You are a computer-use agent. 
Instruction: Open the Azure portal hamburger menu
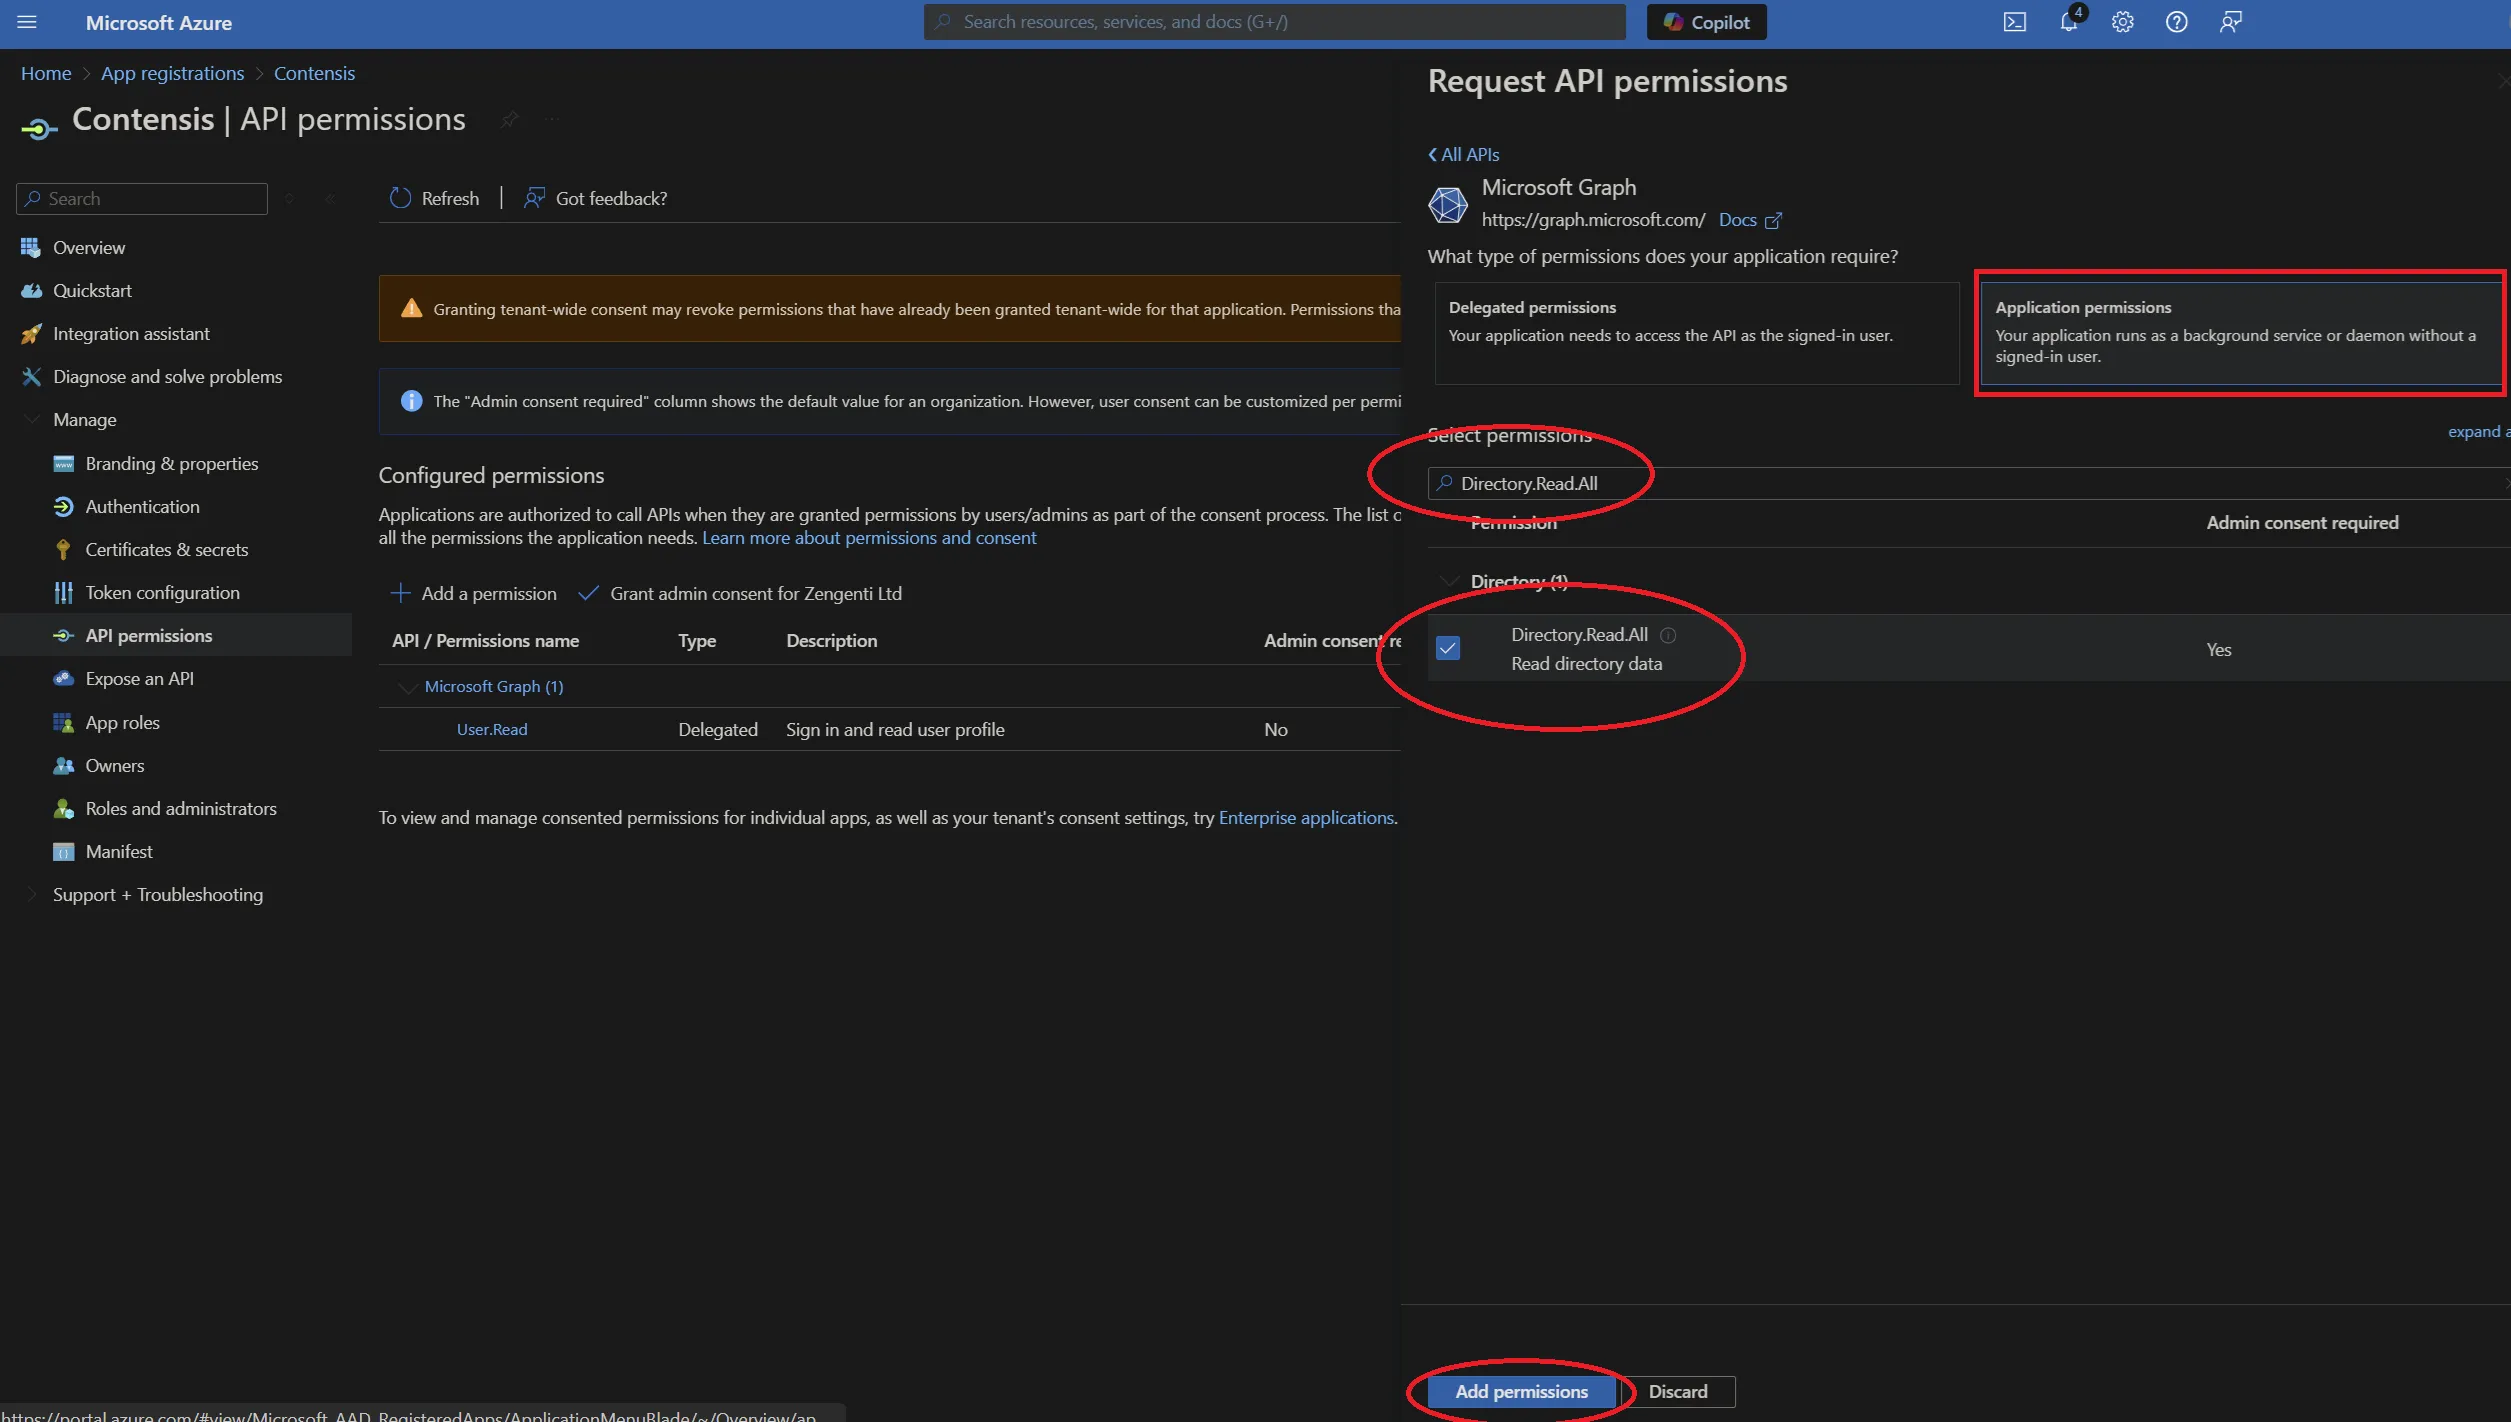[x=27, y=22]
